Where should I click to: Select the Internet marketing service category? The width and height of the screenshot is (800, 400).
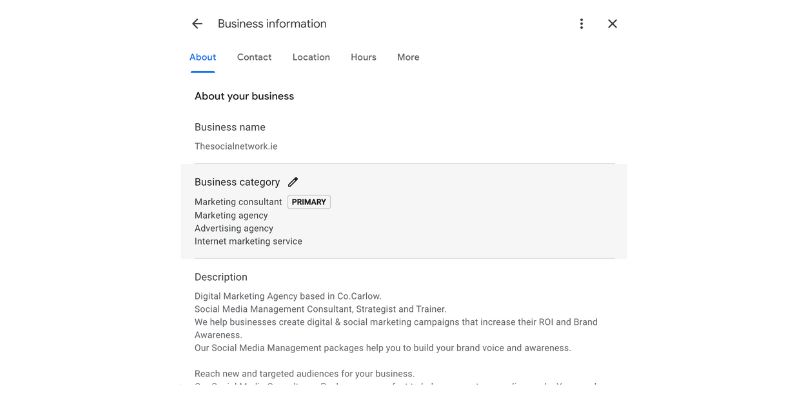(248, 241)
